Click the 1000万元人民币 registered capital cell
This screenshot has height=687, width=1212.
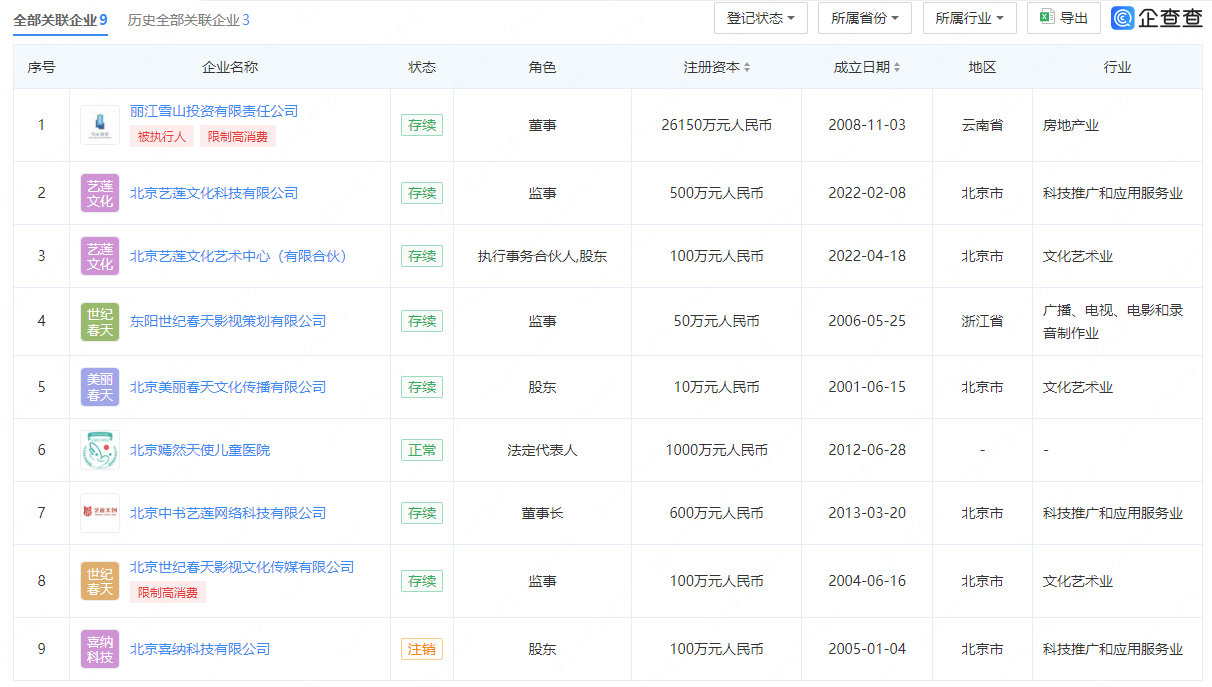(x=717, y=450)
